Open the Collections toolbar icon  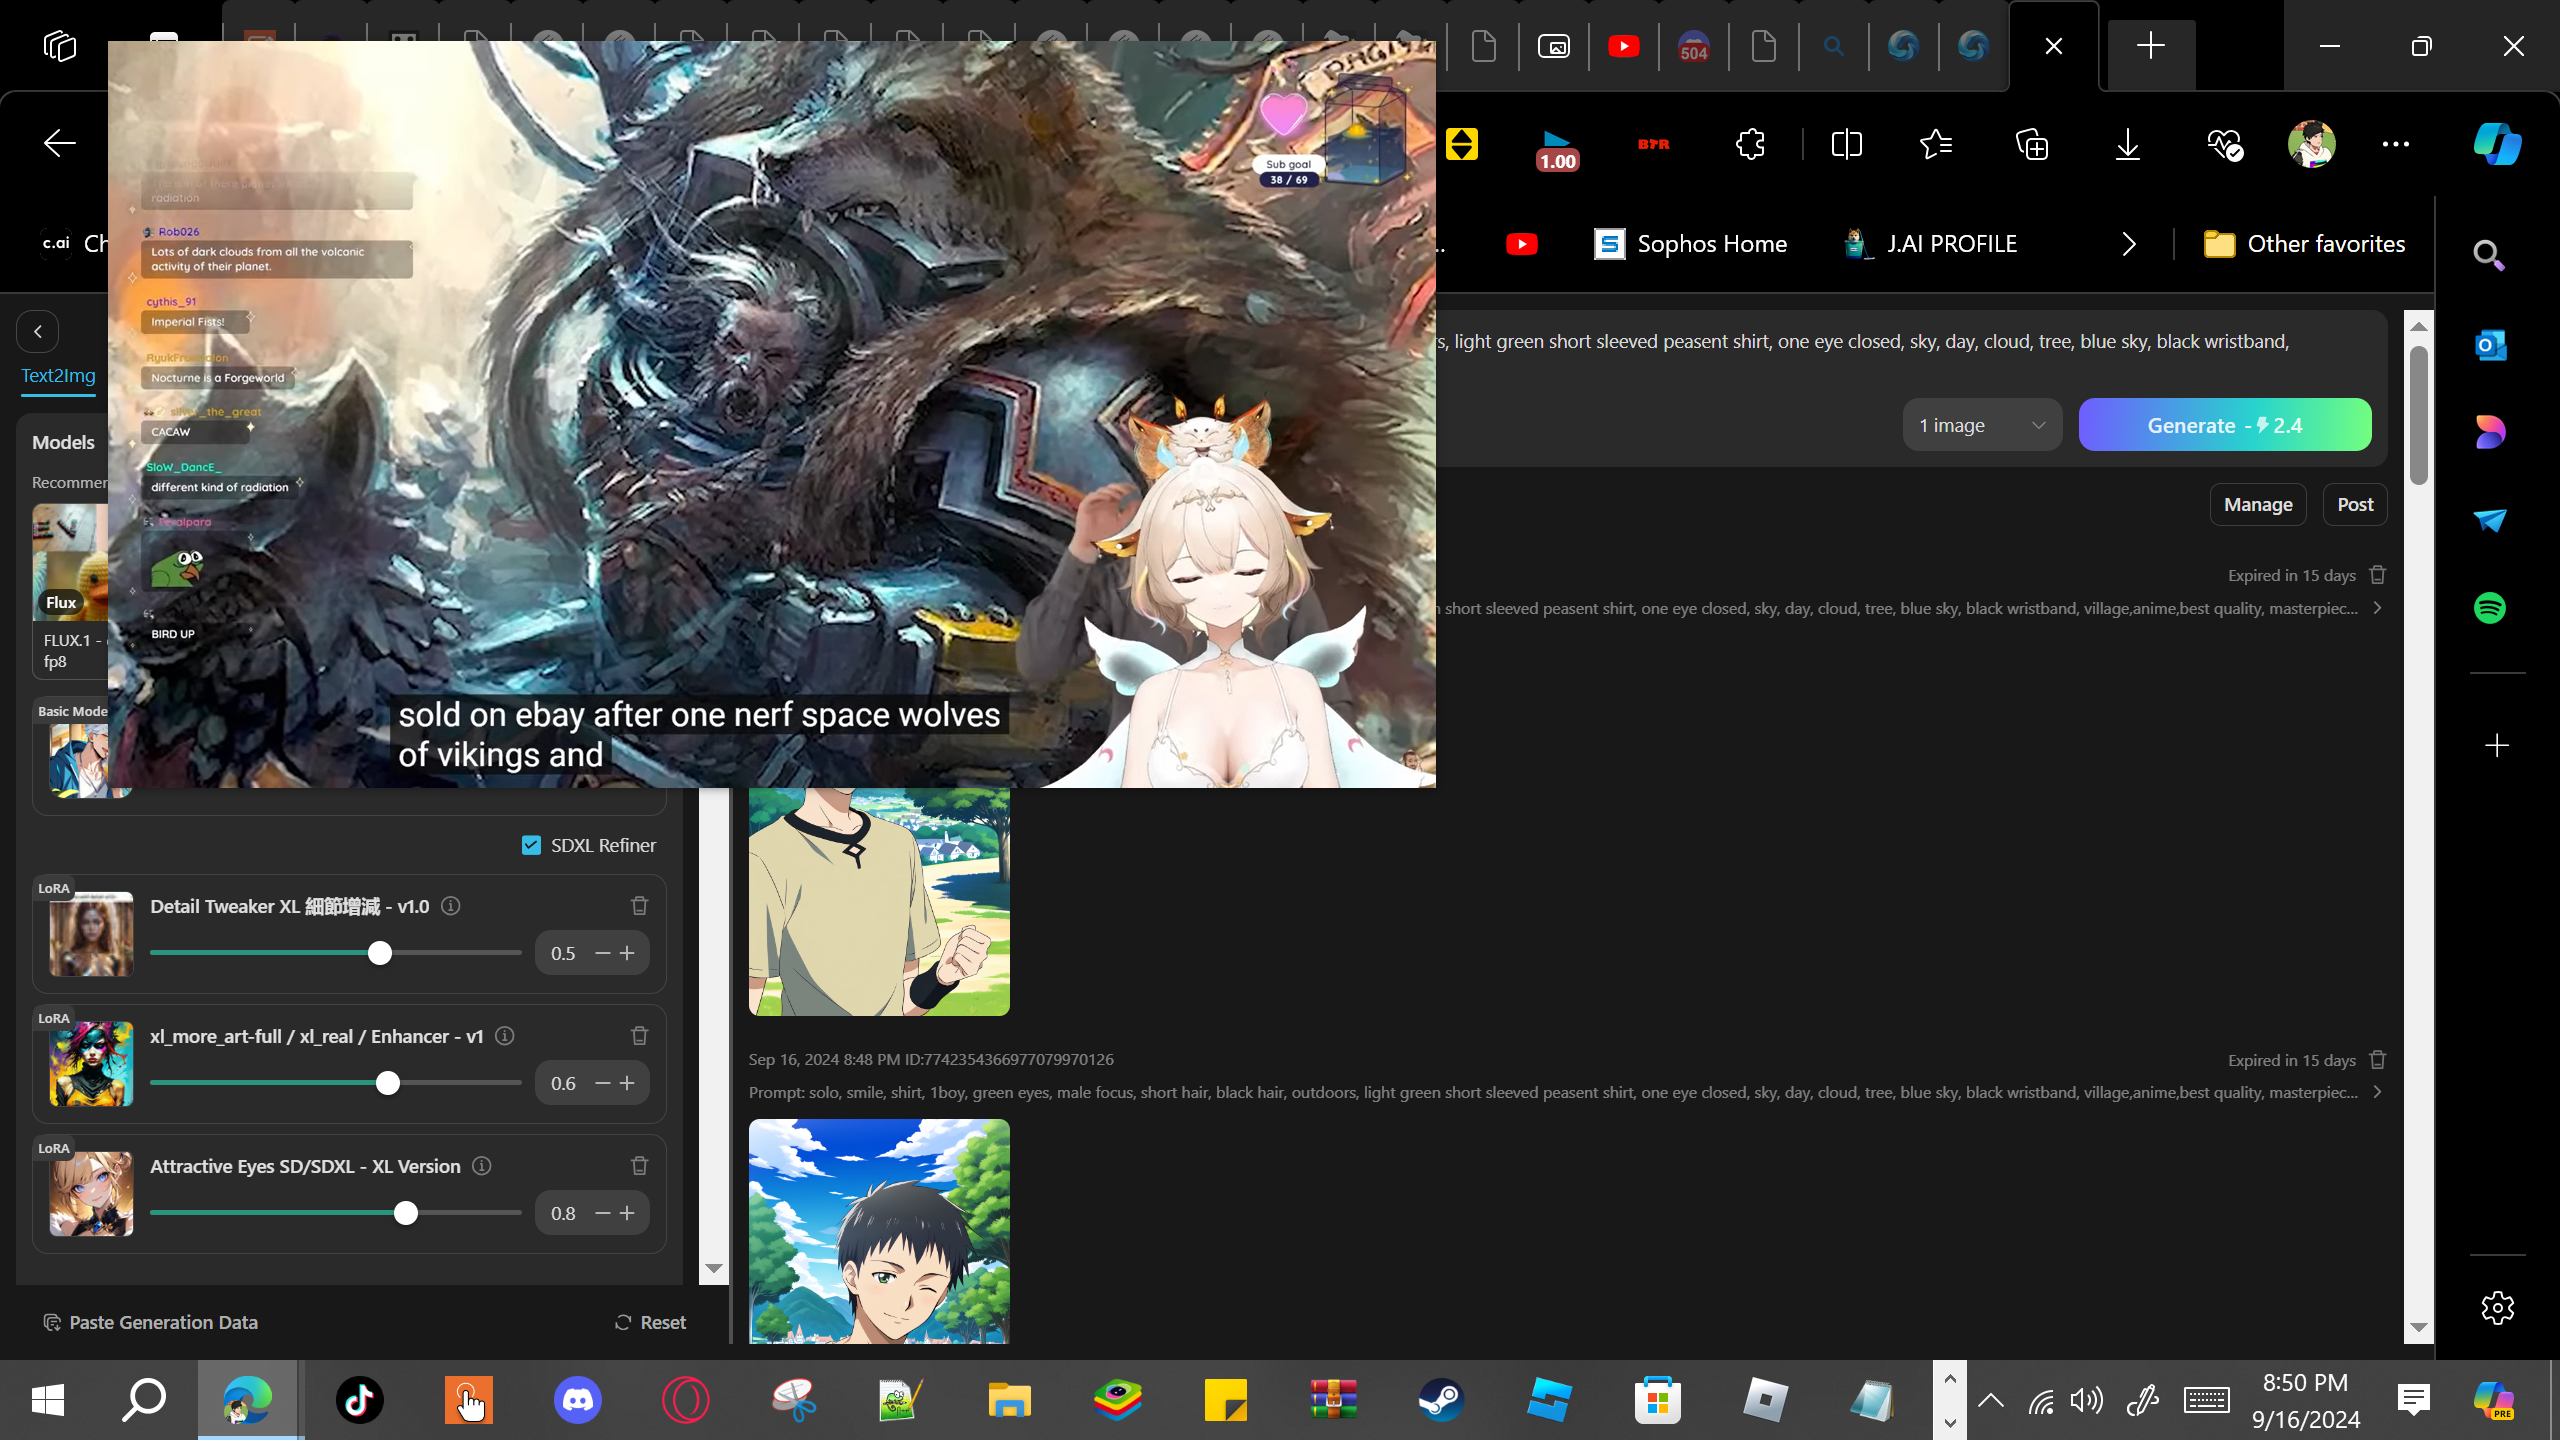tap(2032, 144)
